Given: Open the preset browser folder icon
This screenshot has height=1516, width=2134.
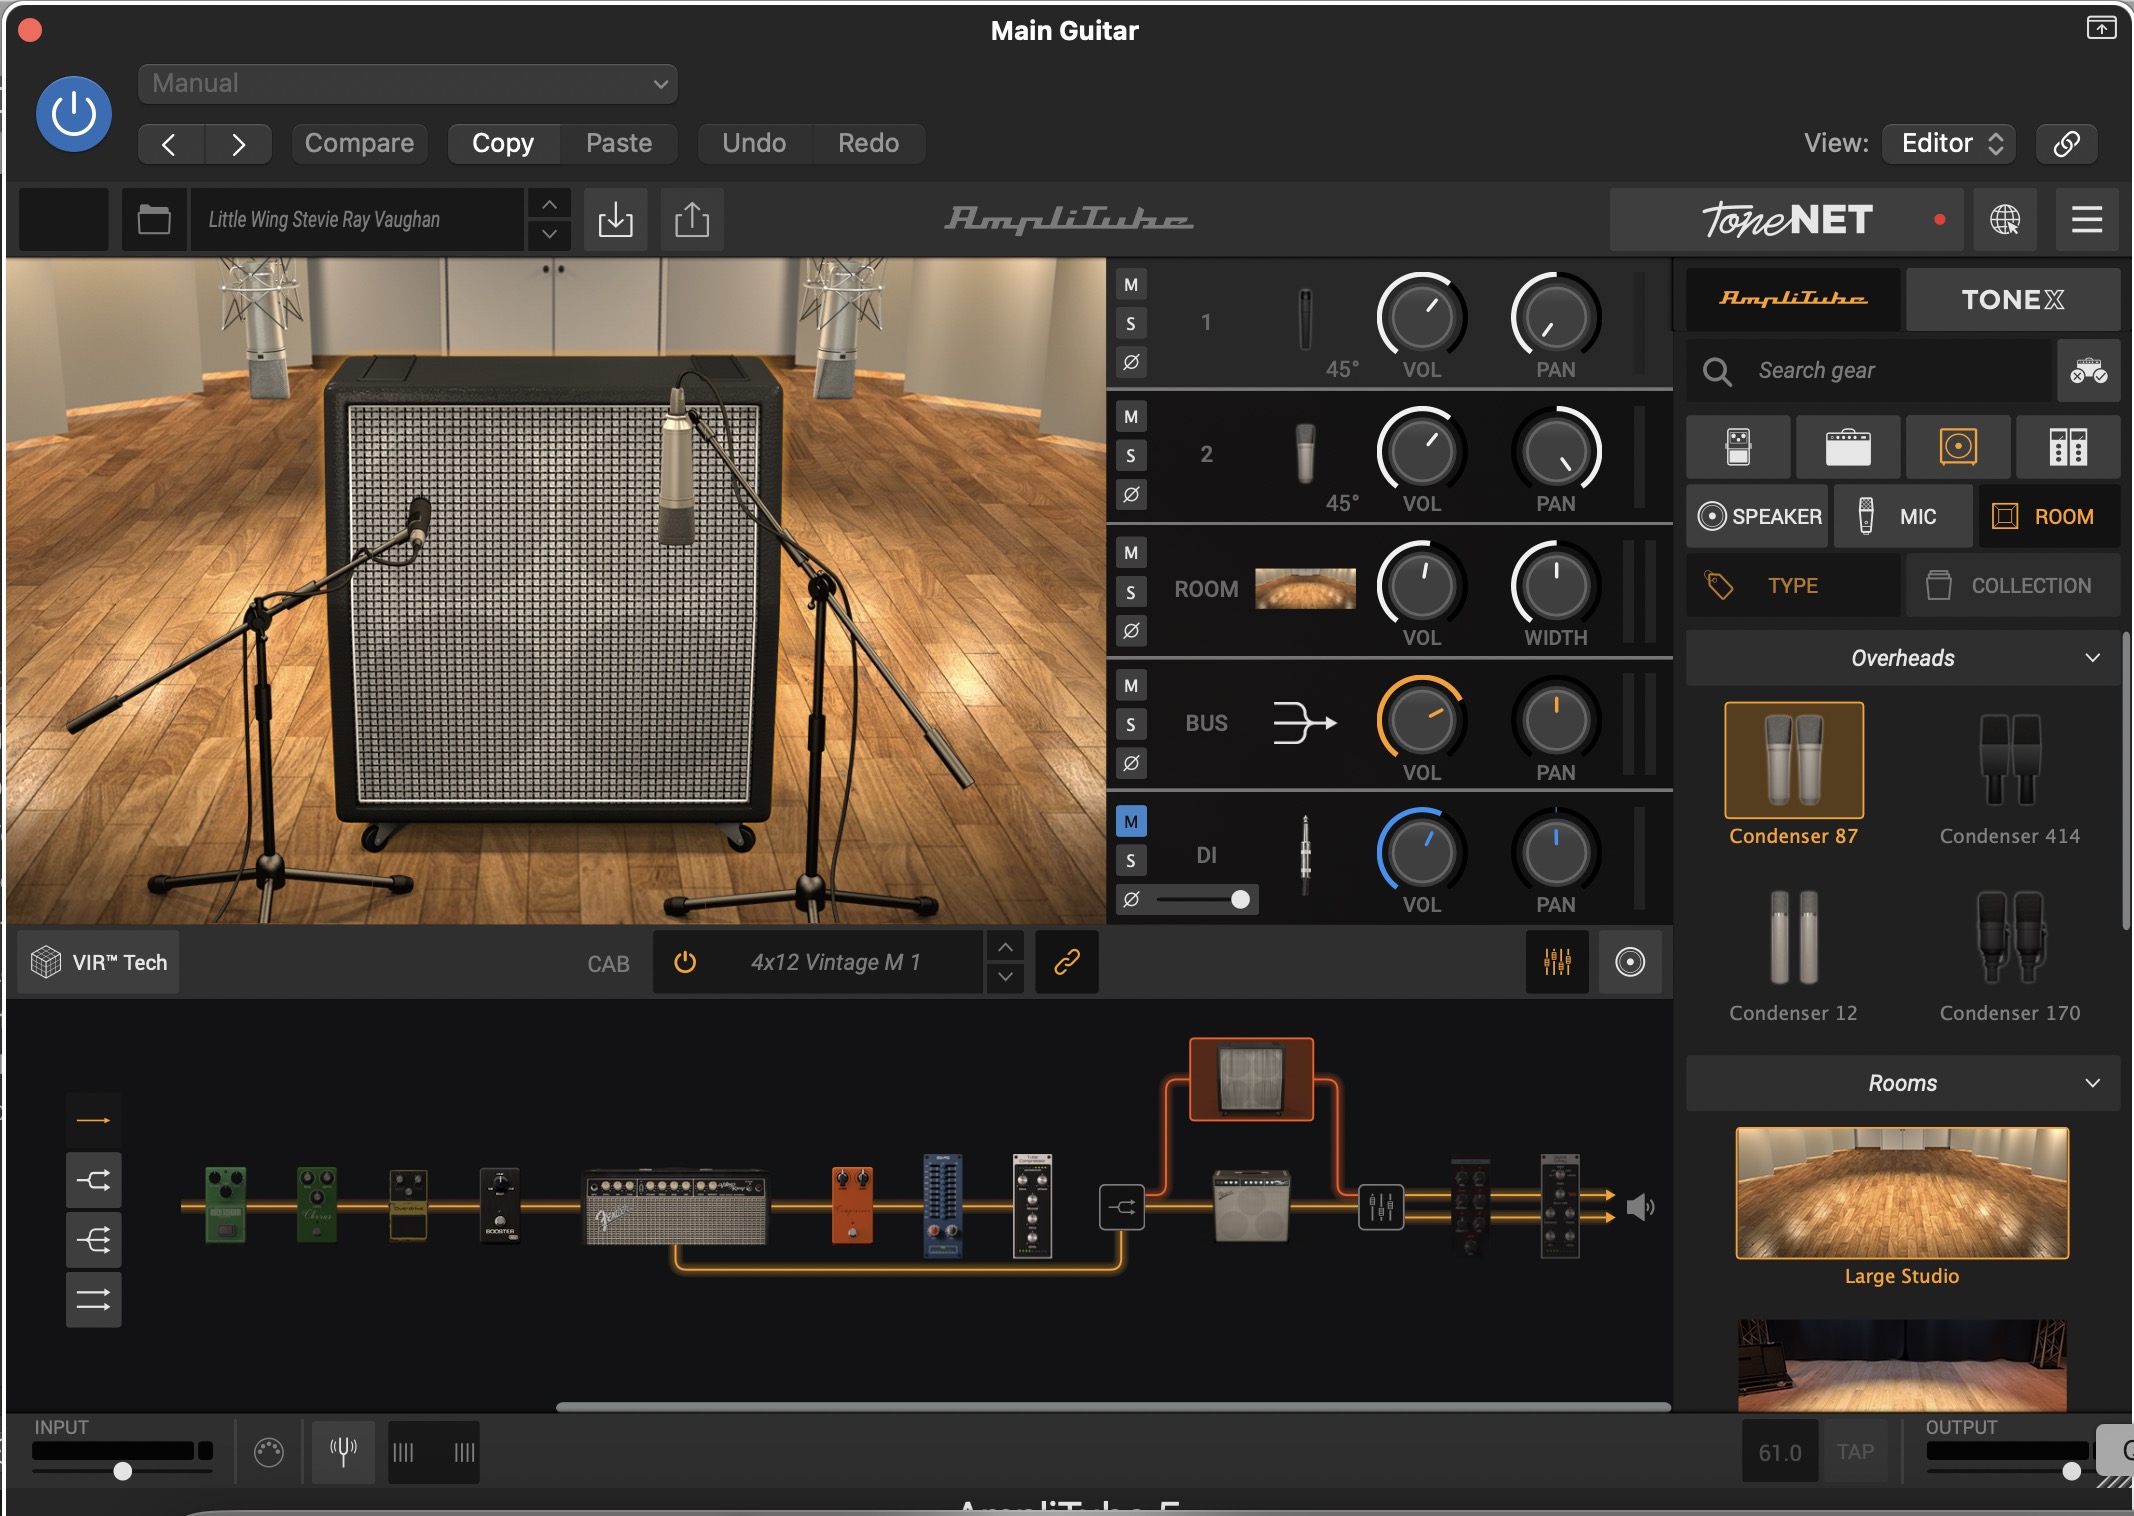Looking at the screenshot, I should [154, 219].
